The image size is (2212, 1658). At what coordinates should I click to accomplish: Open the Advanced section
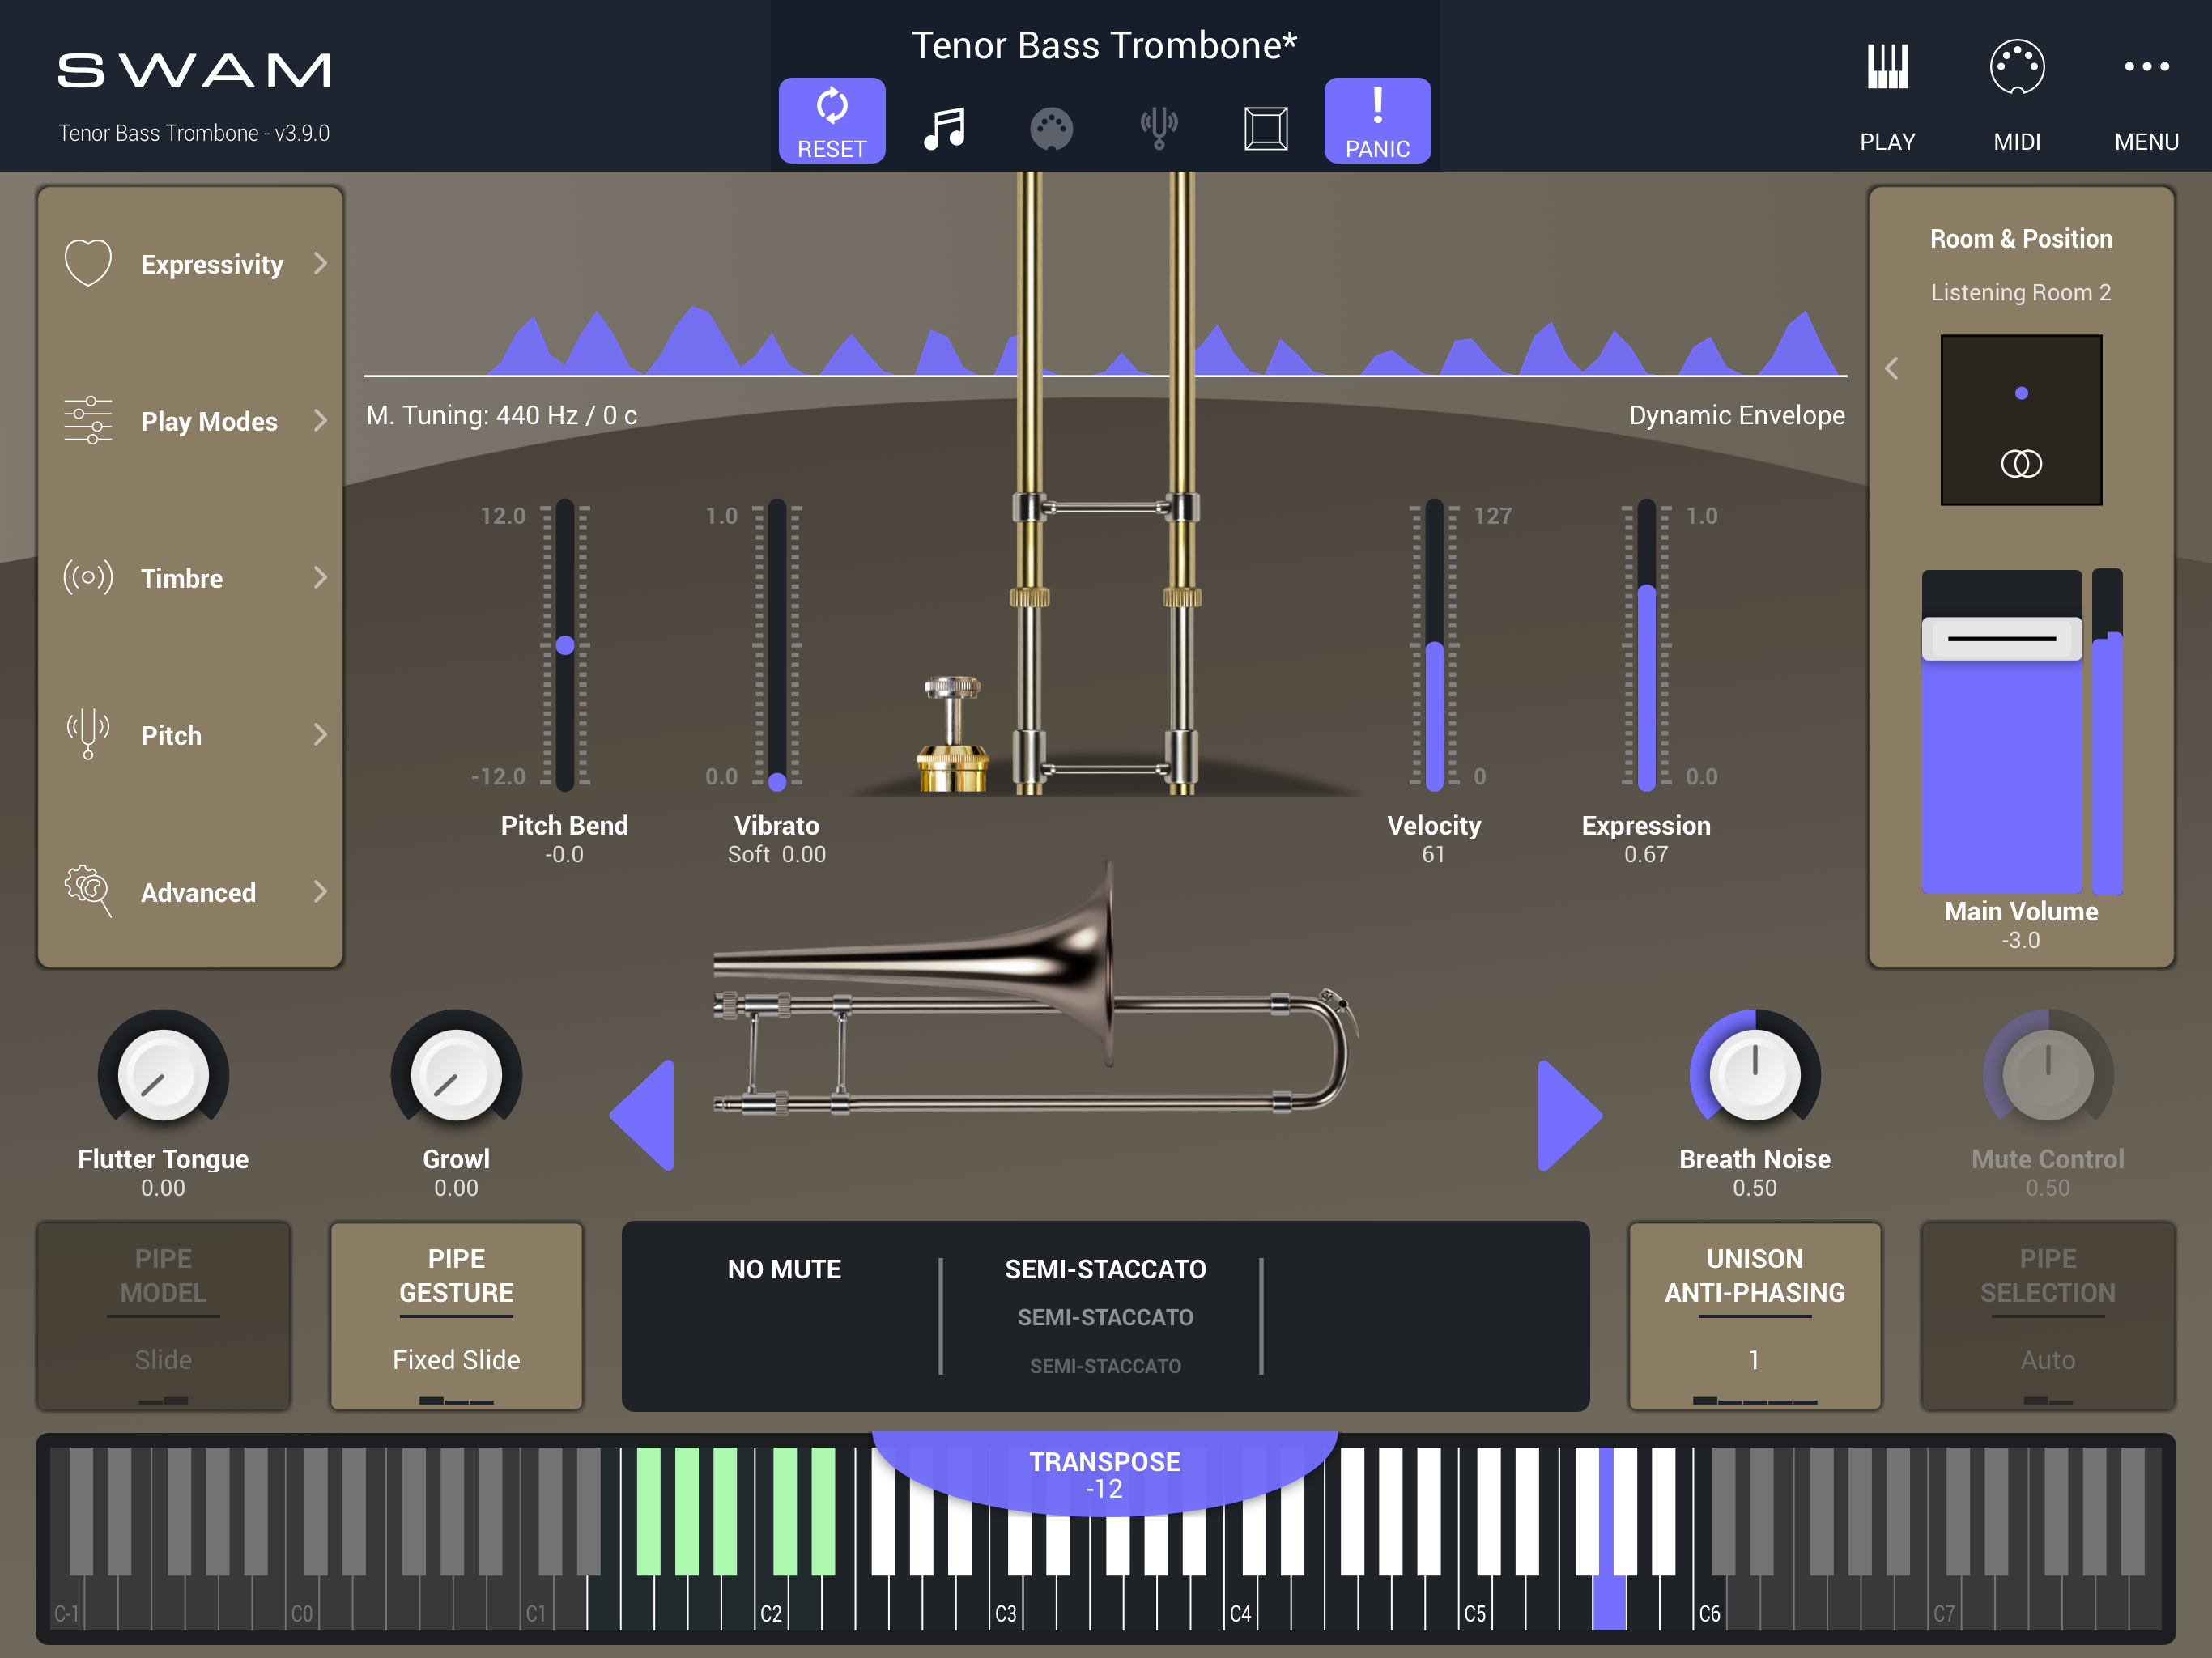[x=190, y=892]
